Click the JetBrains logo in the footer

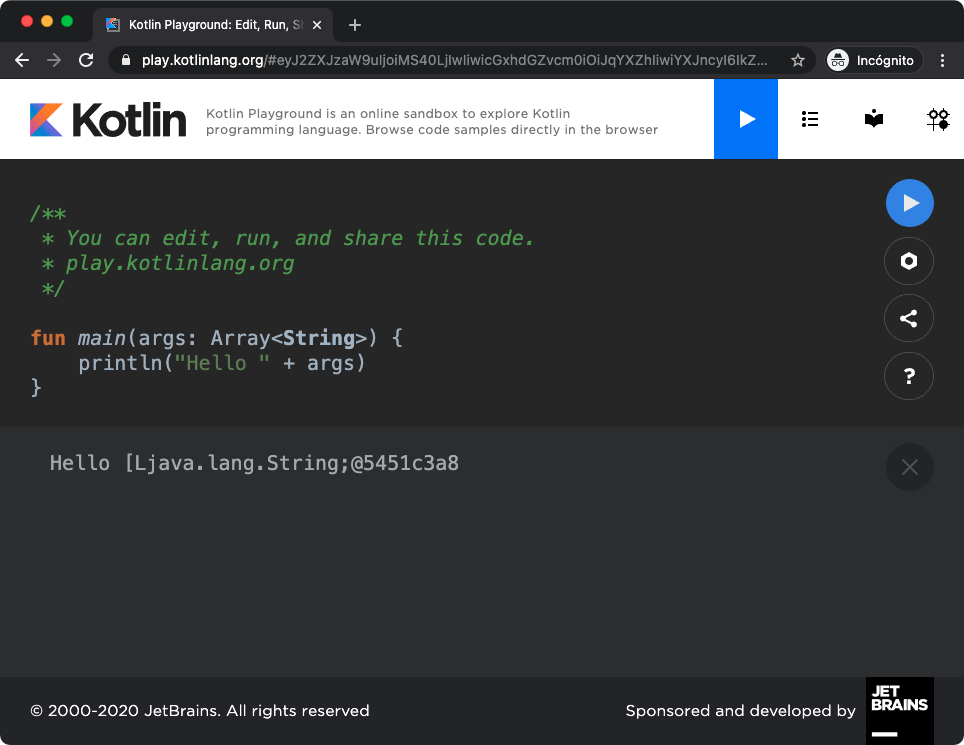tap(899, 710)
